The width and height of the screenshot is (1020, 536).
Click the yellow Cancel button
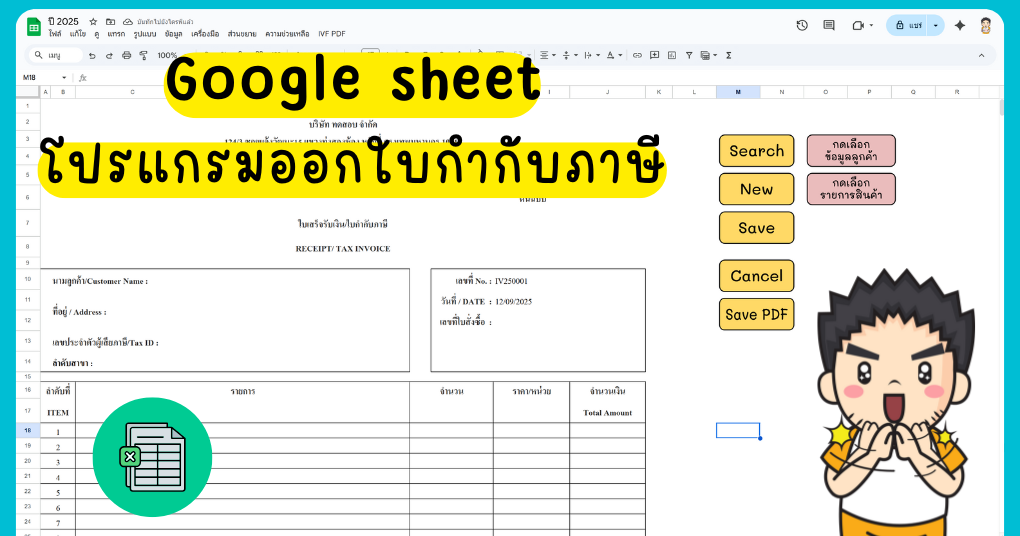pos(757,276)
